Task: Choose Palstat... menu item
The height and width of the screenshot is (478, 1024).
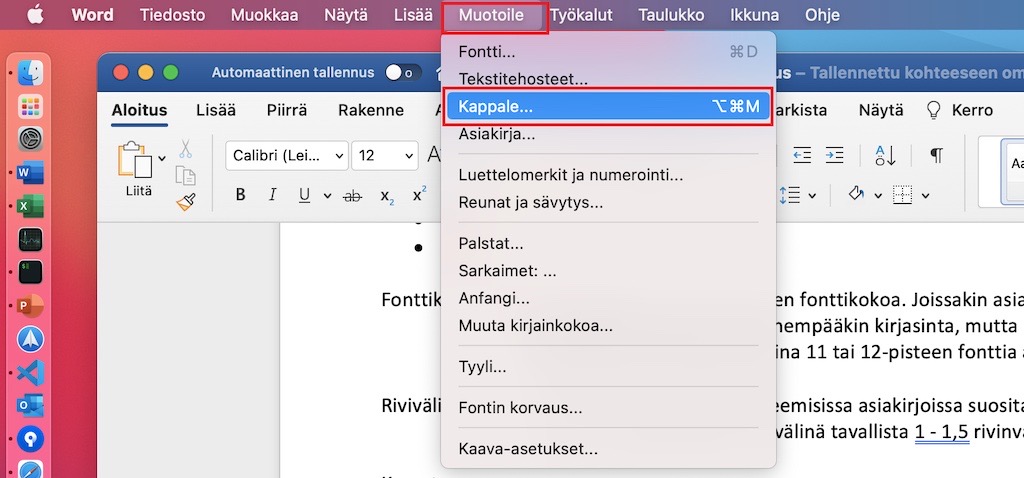Action: click(x=608, y=244)
